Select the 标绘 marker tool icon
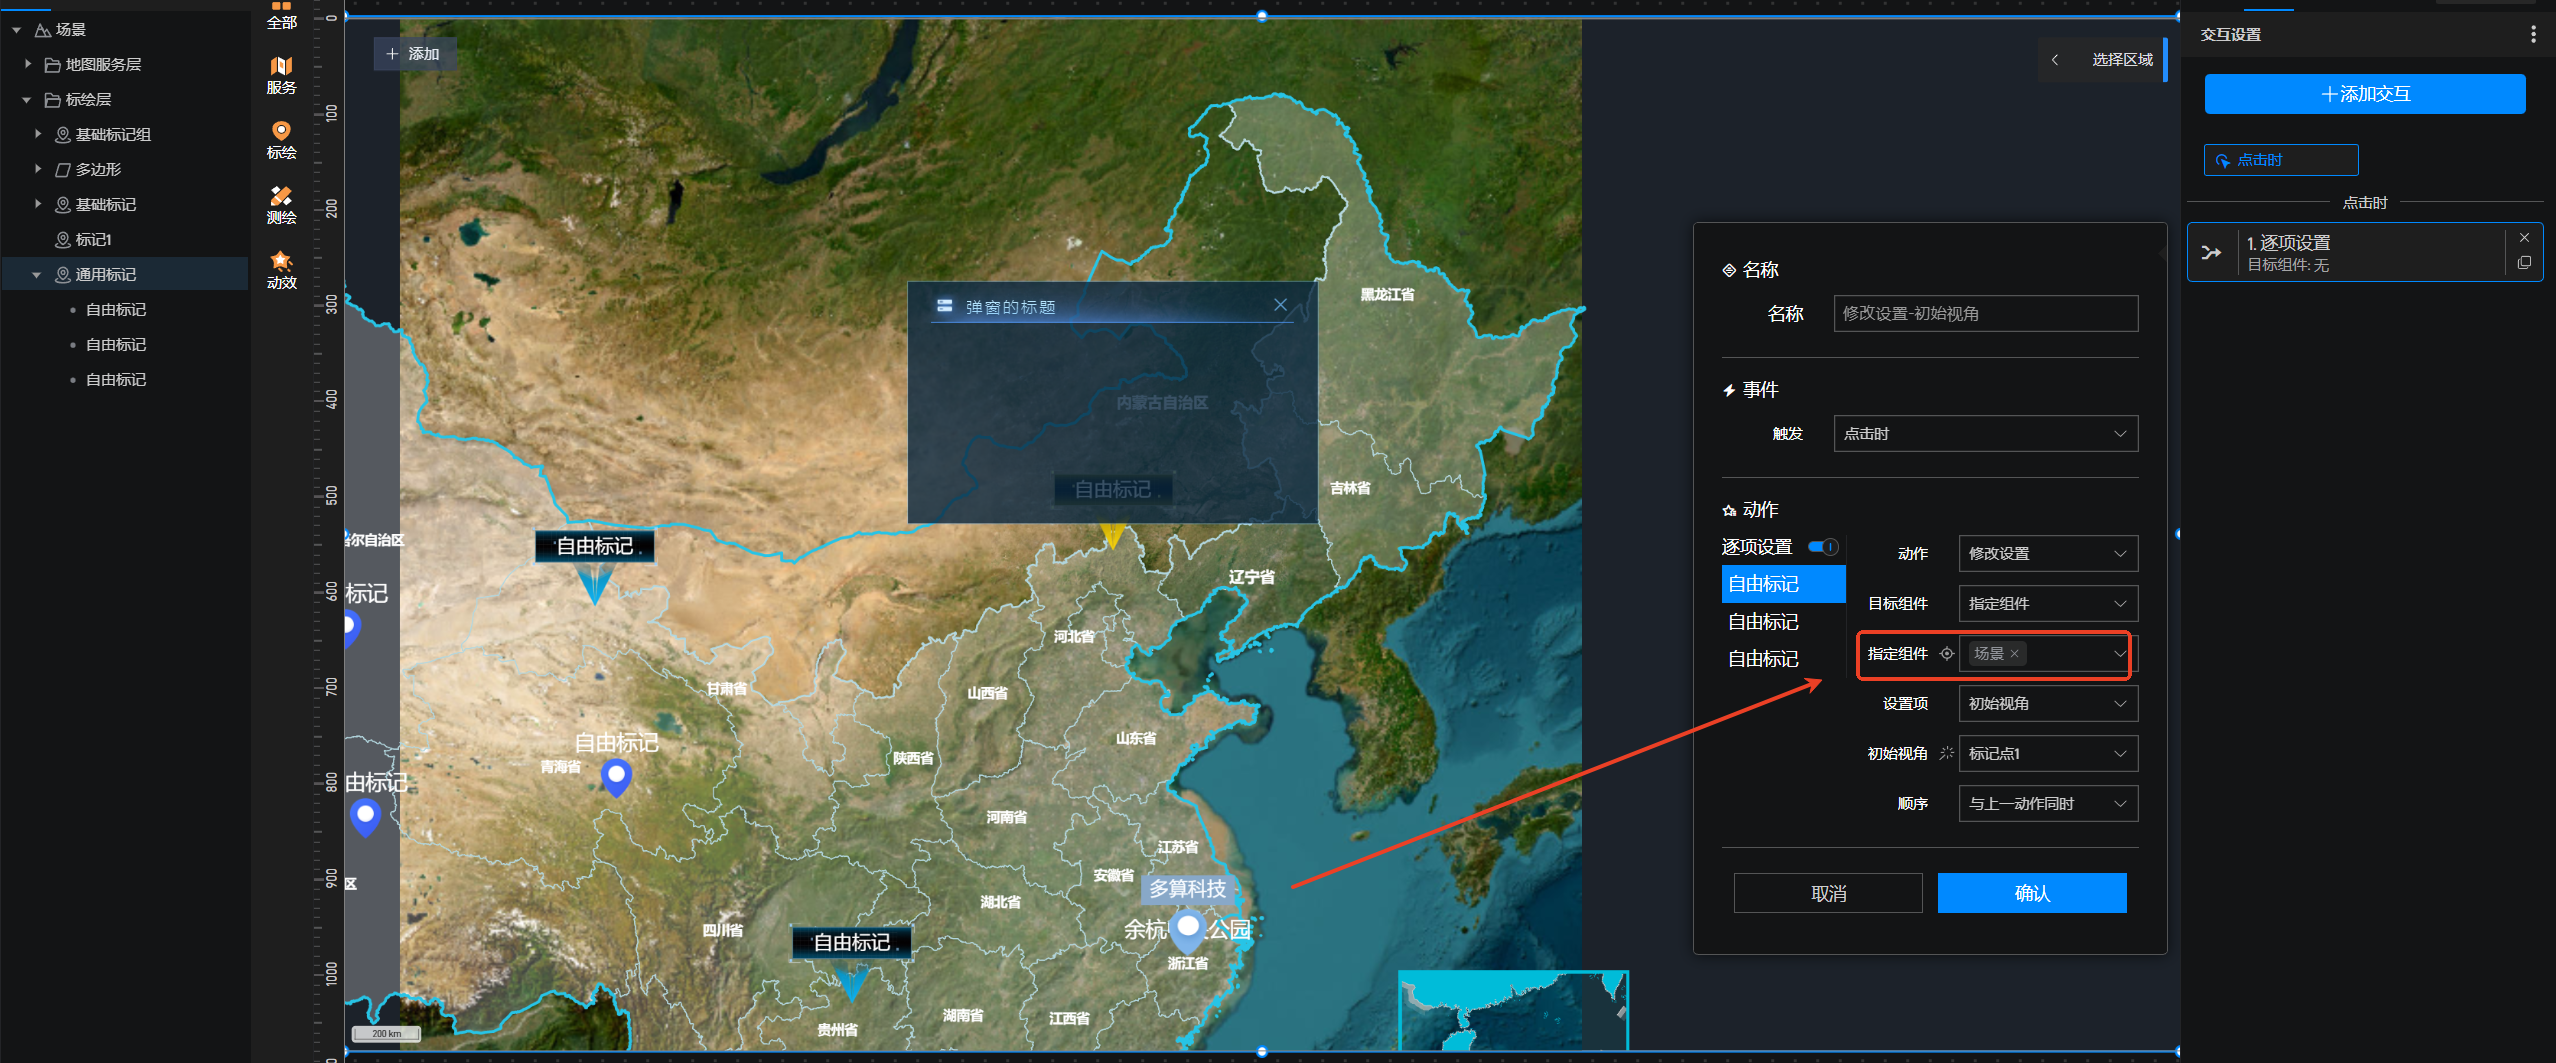The image size is (2556, 1063). (281, 140)
